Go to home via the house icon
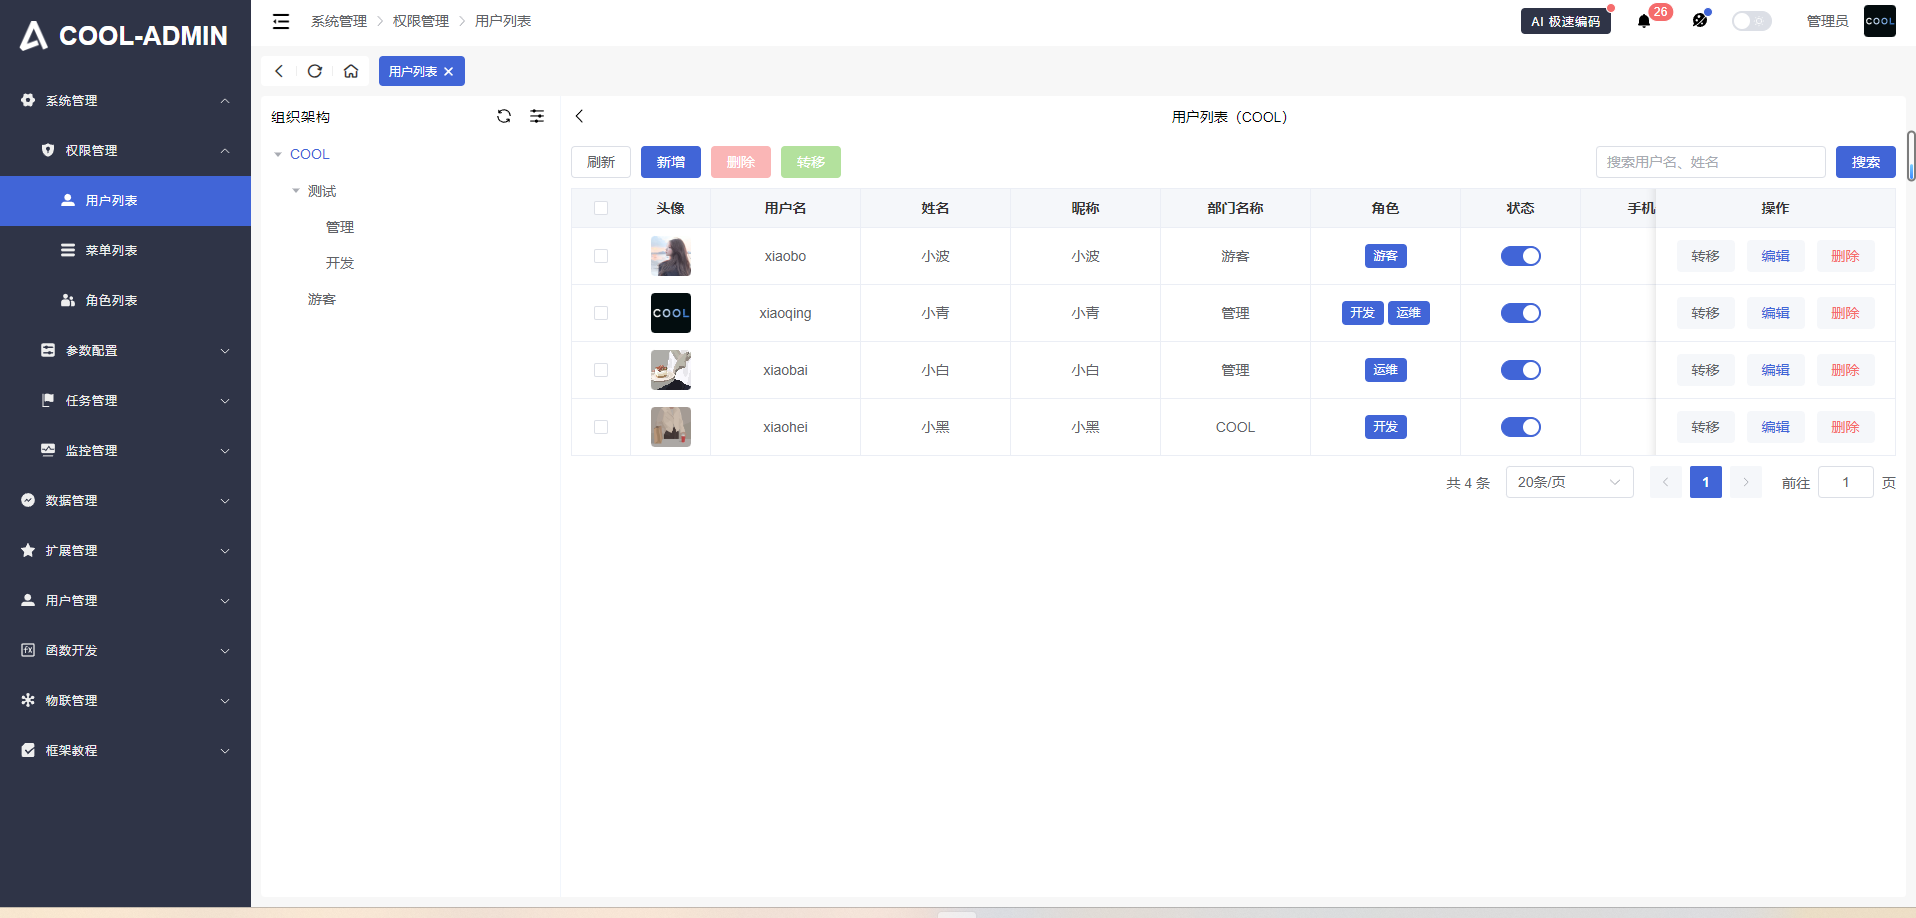This screenshot has height=918, width=1916. [x=351, y=71]
